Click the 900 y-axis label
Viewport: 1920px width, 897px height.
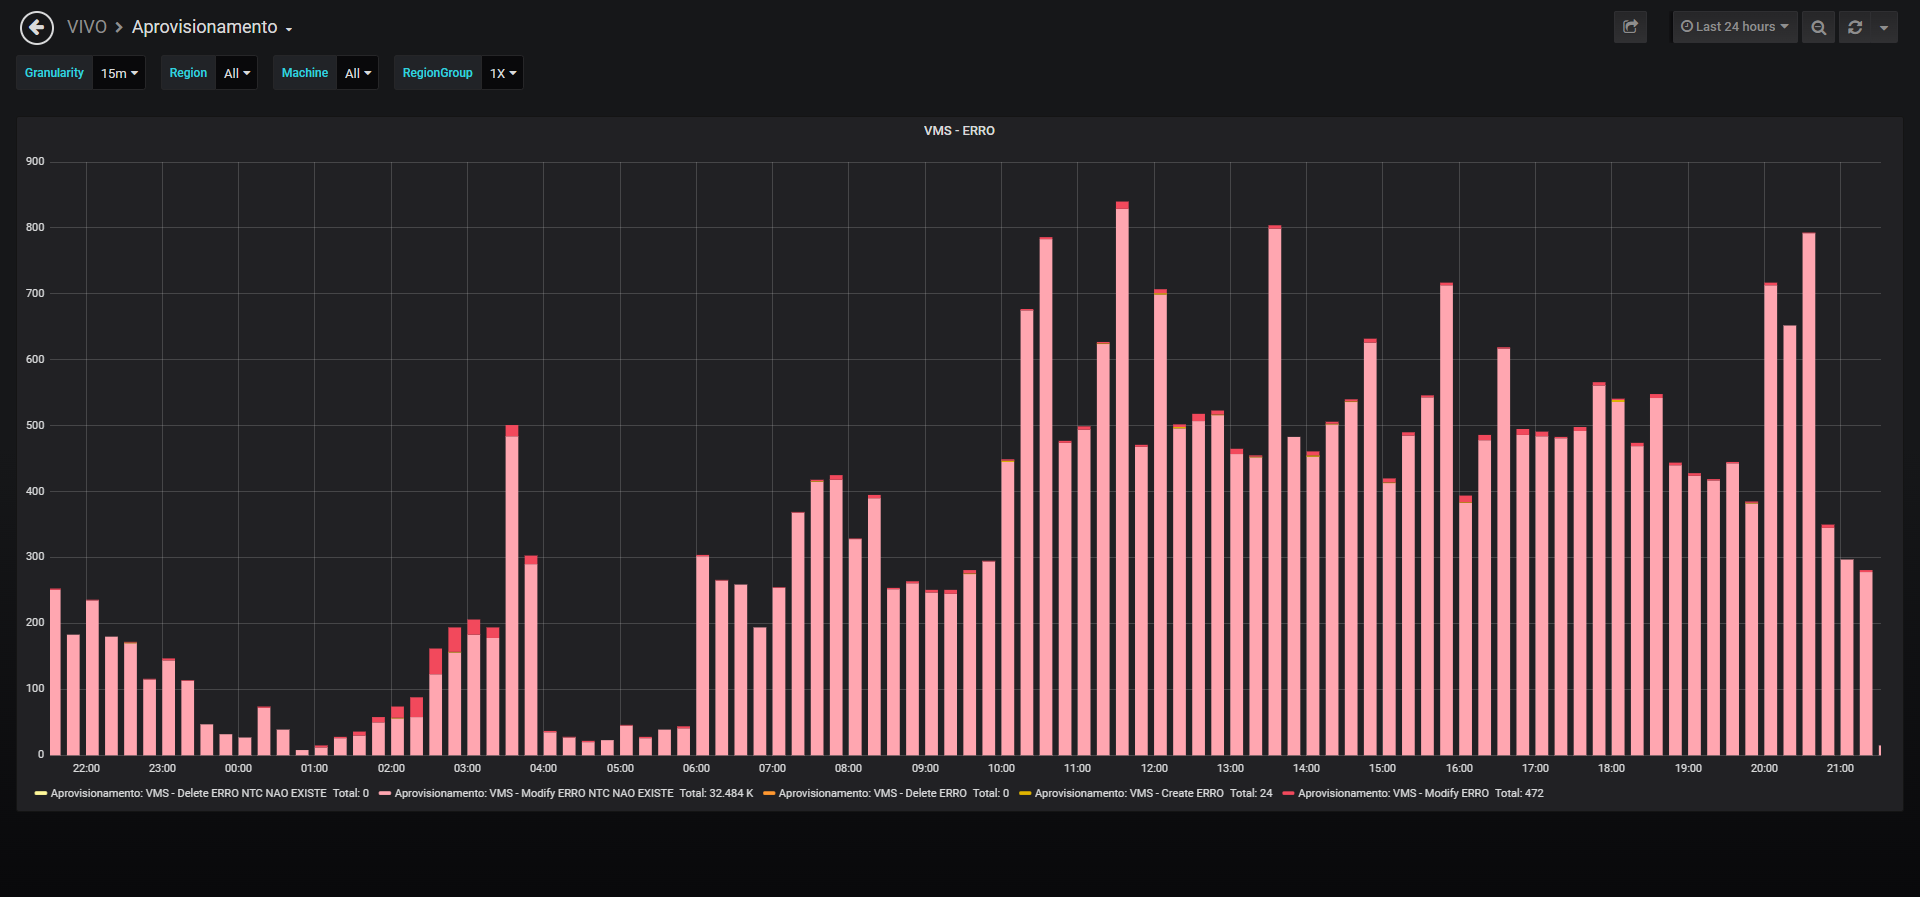[35, 161]
